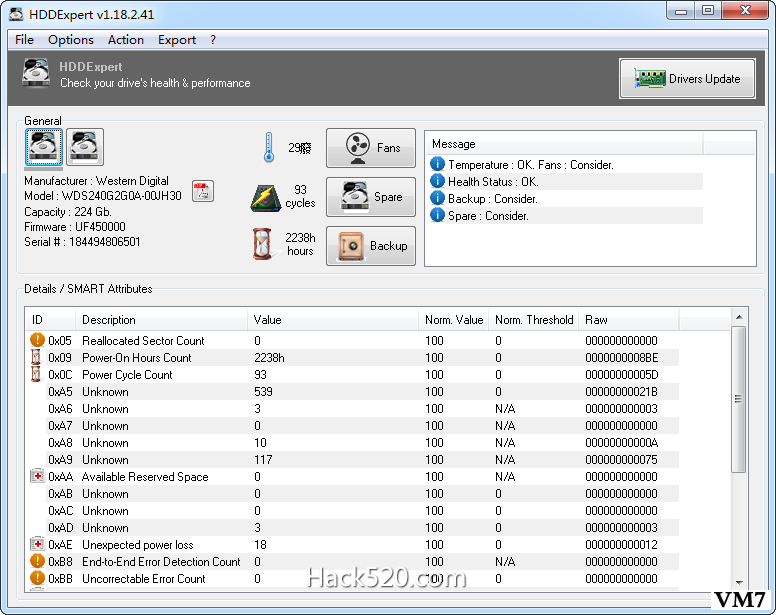The width and height of the screenshot is (776, 615).
Task: Click the Serial # 184494806501 text
Action: tap(82, 241)
